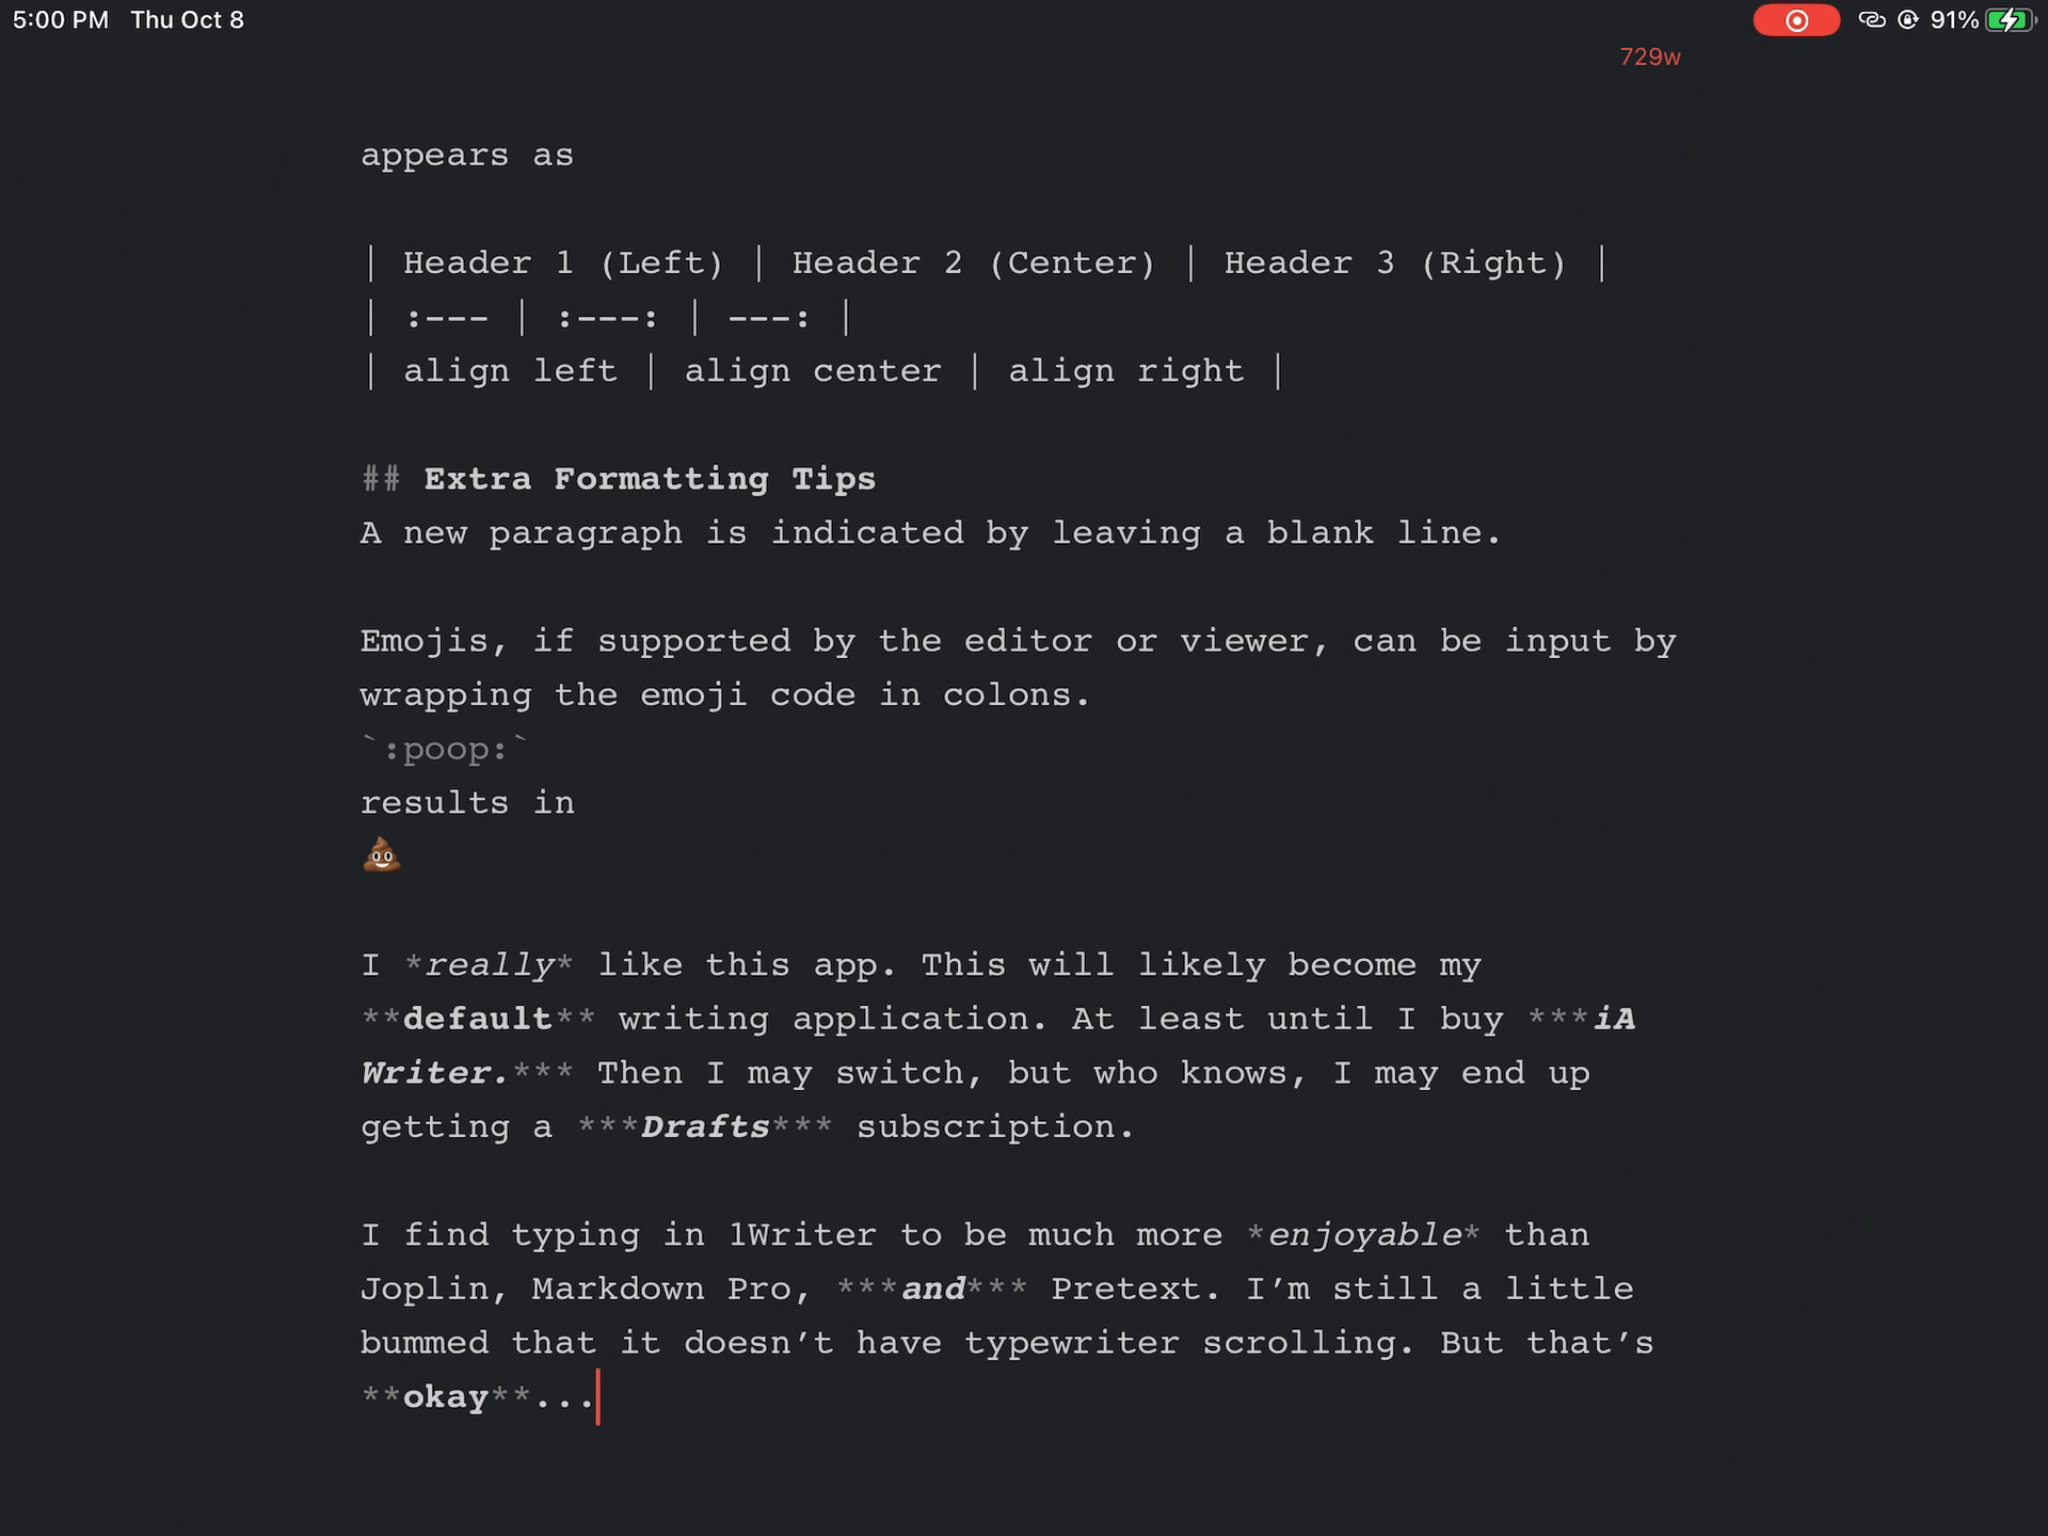
Task: Click the bold word default
Action: click(x=477, y=1019)
